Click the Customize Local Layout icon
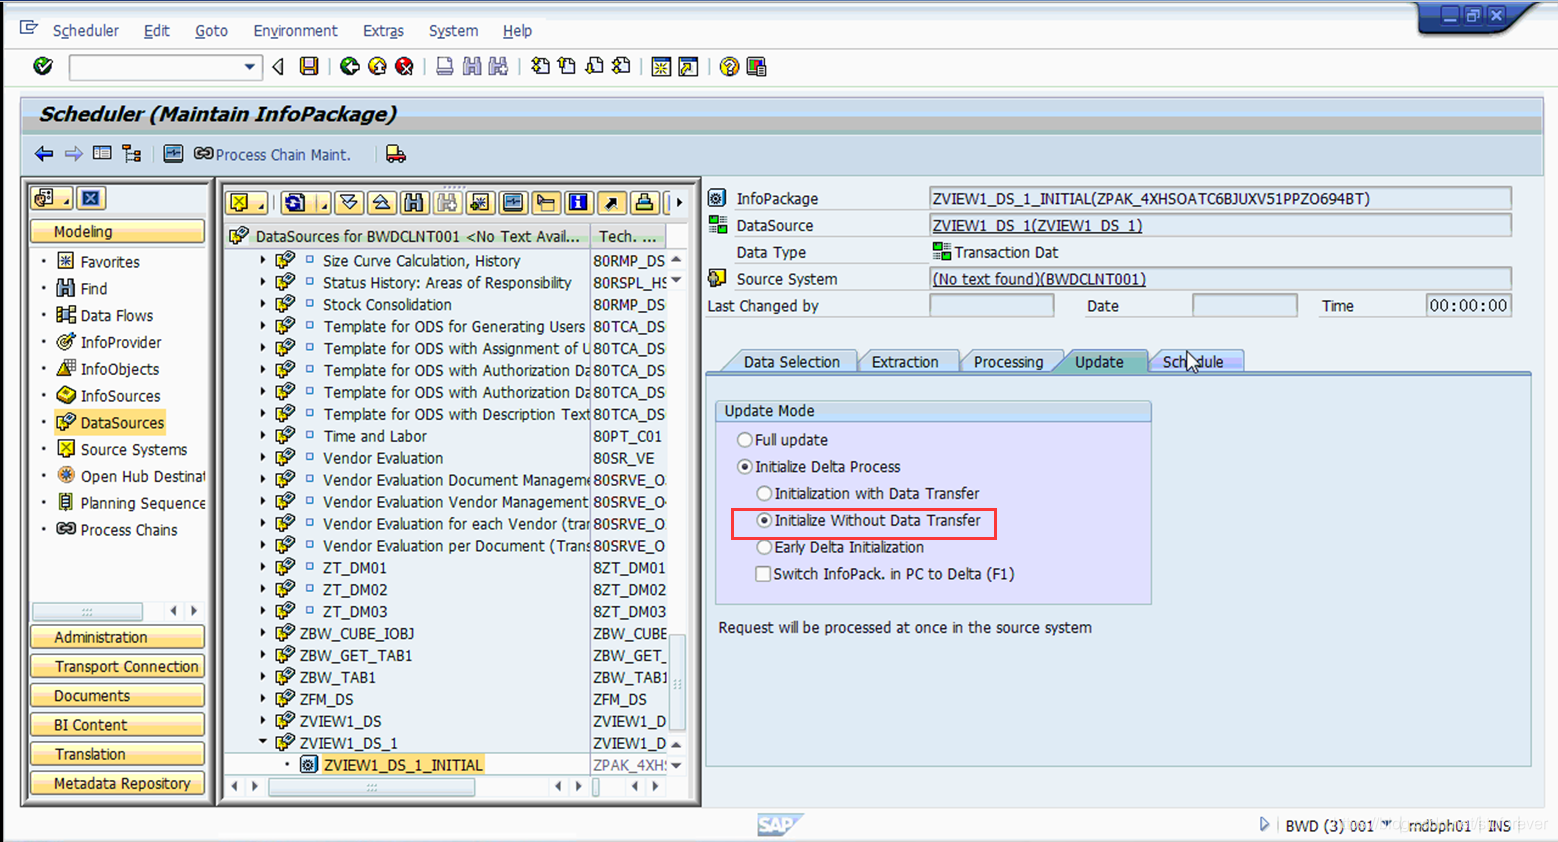This screenshot has width=1558, height=842. [x=756, y=66]
